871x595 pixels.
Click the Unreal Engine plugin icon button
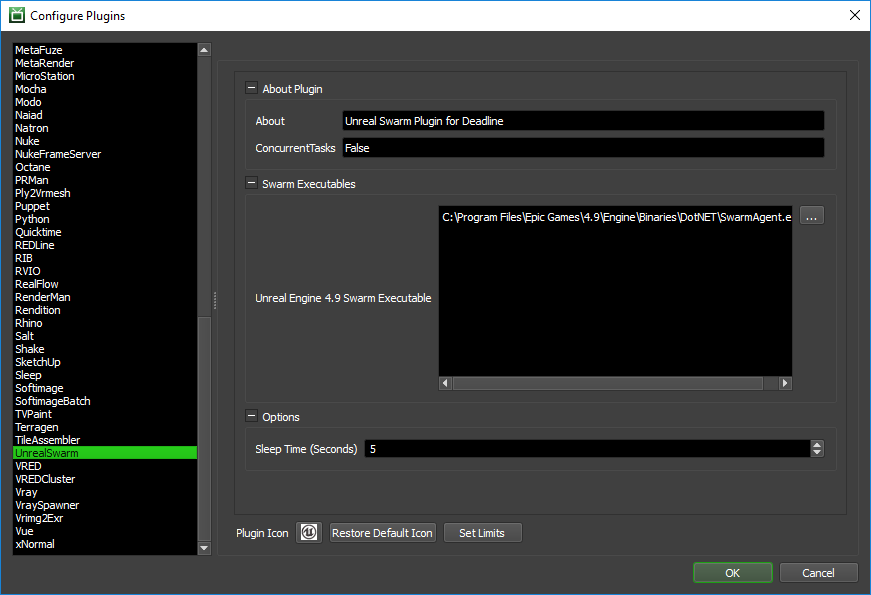[309, 533]
